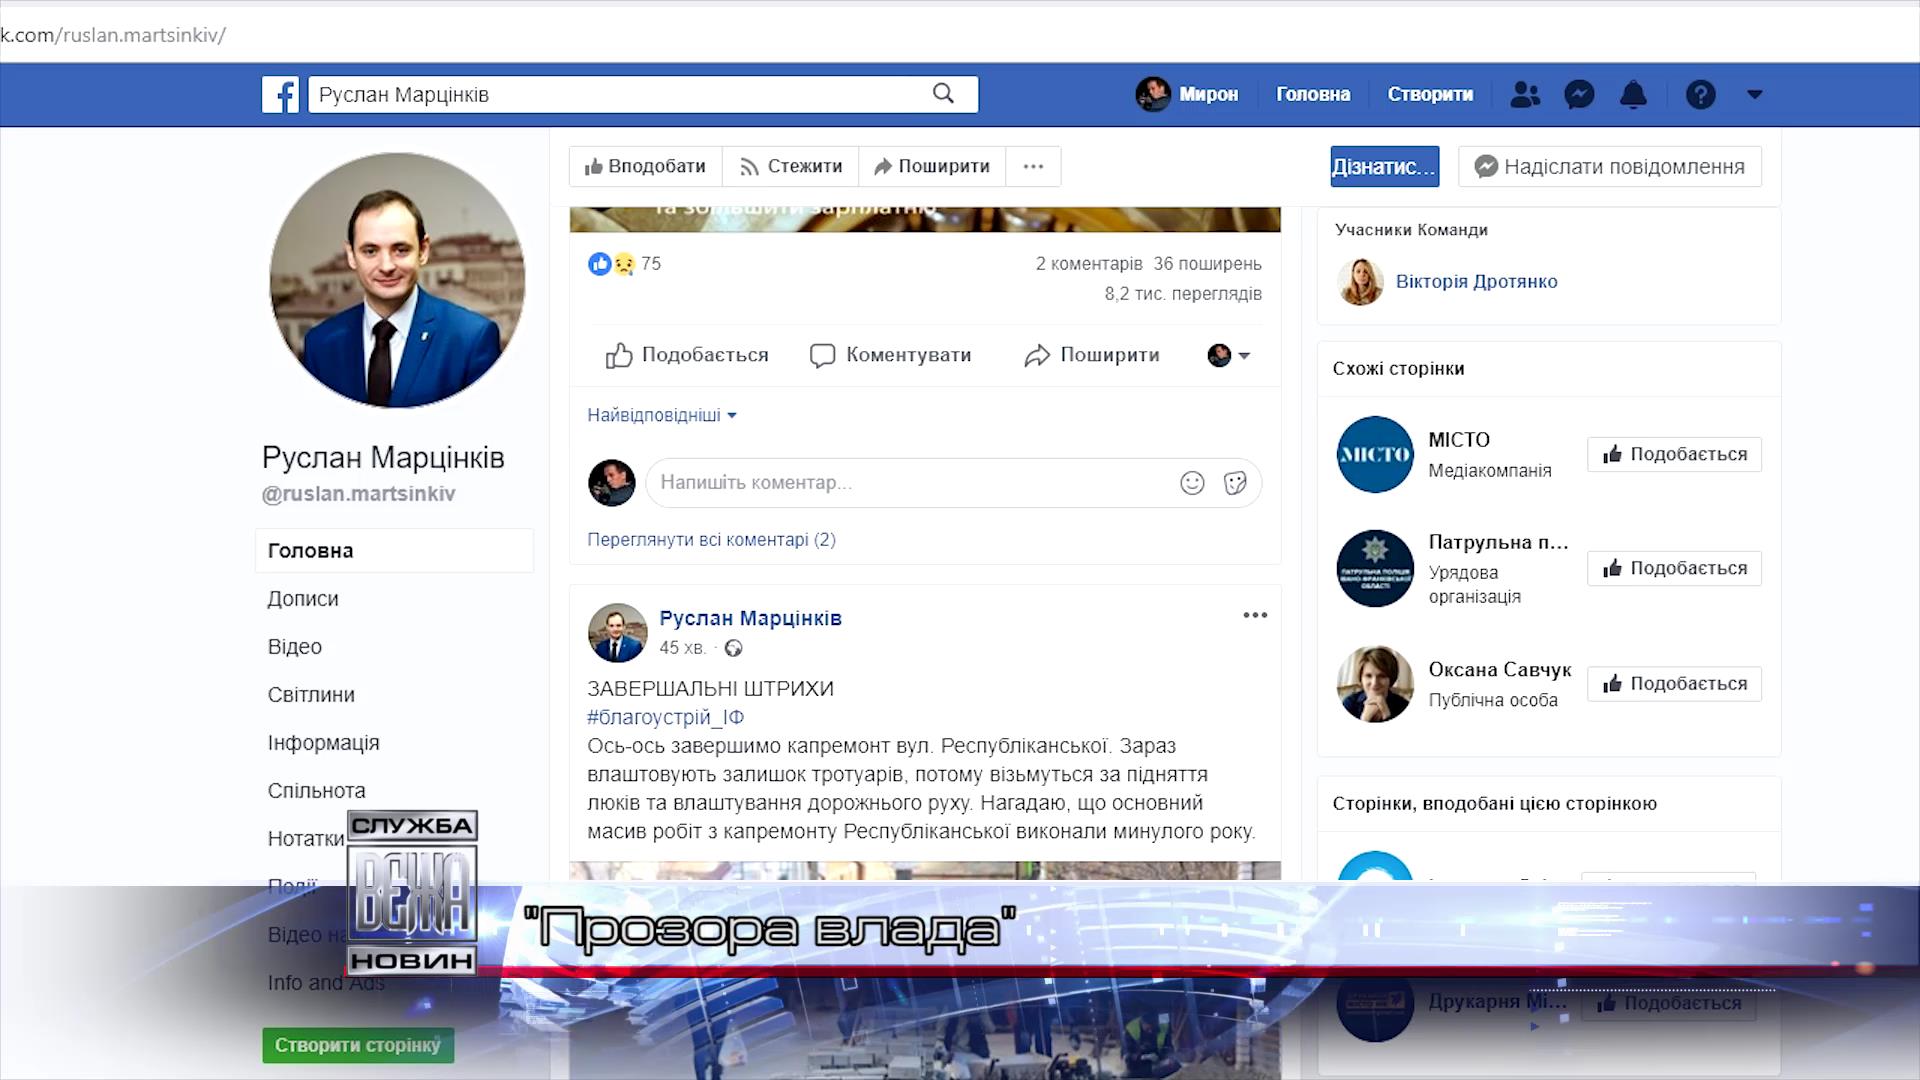Open Мирон profile avatar in top bar
Viewport: 1920px width, 1080px height.
coord(1153,94)
